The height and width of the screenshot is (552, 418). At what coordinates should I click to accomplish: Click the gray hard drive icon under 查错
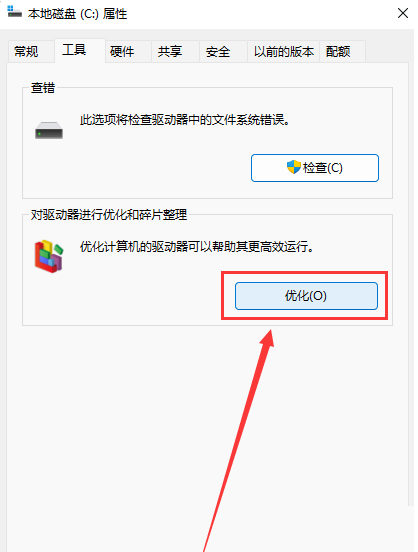pos(49,131)
